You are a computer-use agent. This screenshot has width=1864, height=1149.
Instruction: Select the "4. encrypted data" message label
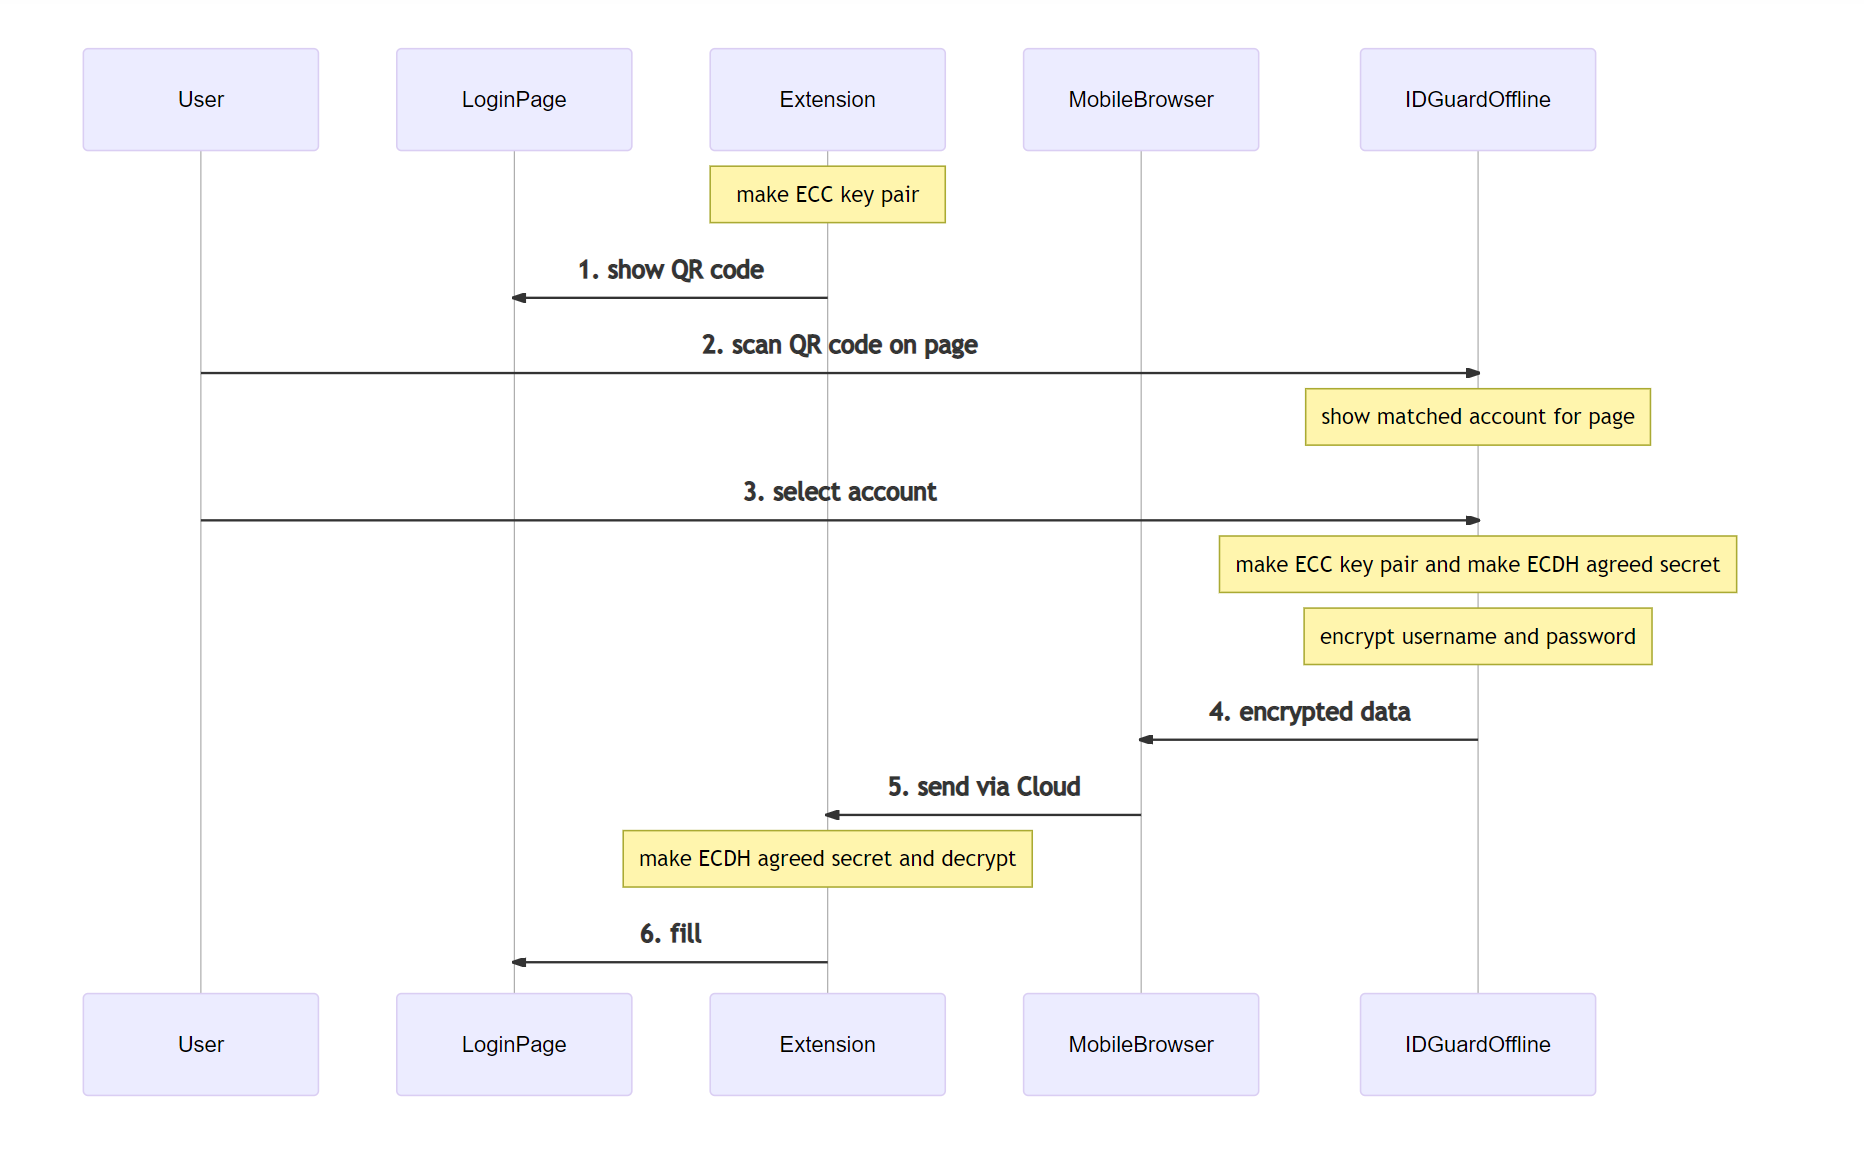click(1309, 712)
